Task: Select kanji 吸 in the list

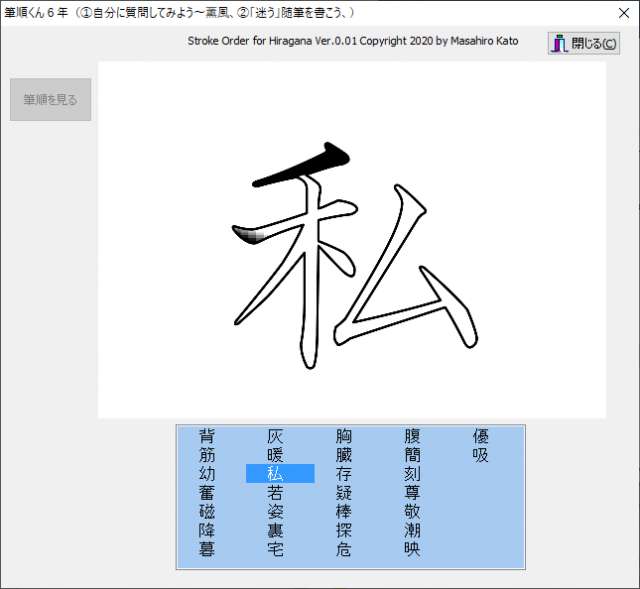Action: tap(481, 455)
